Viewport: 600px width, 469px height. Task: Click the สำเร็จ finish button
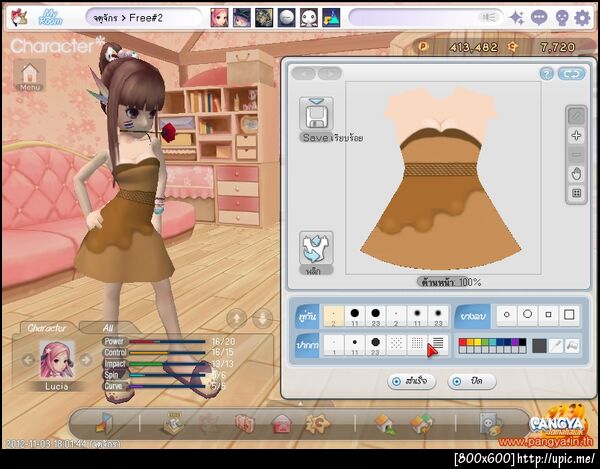412,381
